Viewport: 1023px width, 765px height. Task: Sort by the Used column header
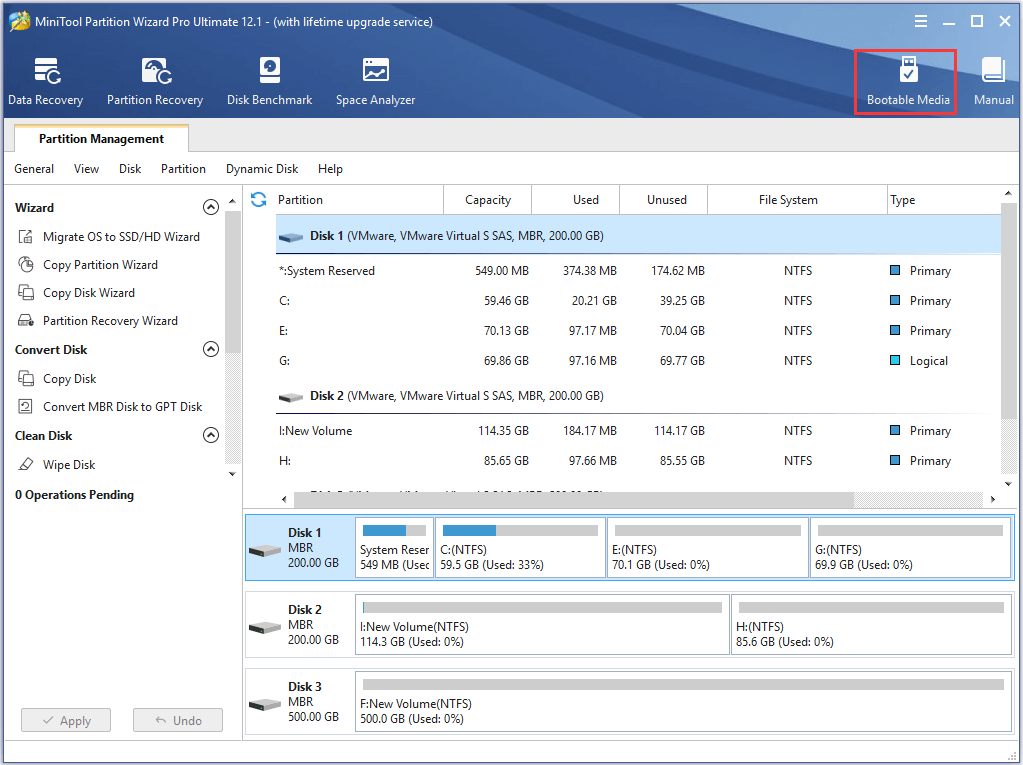click(x=575, y=200)
